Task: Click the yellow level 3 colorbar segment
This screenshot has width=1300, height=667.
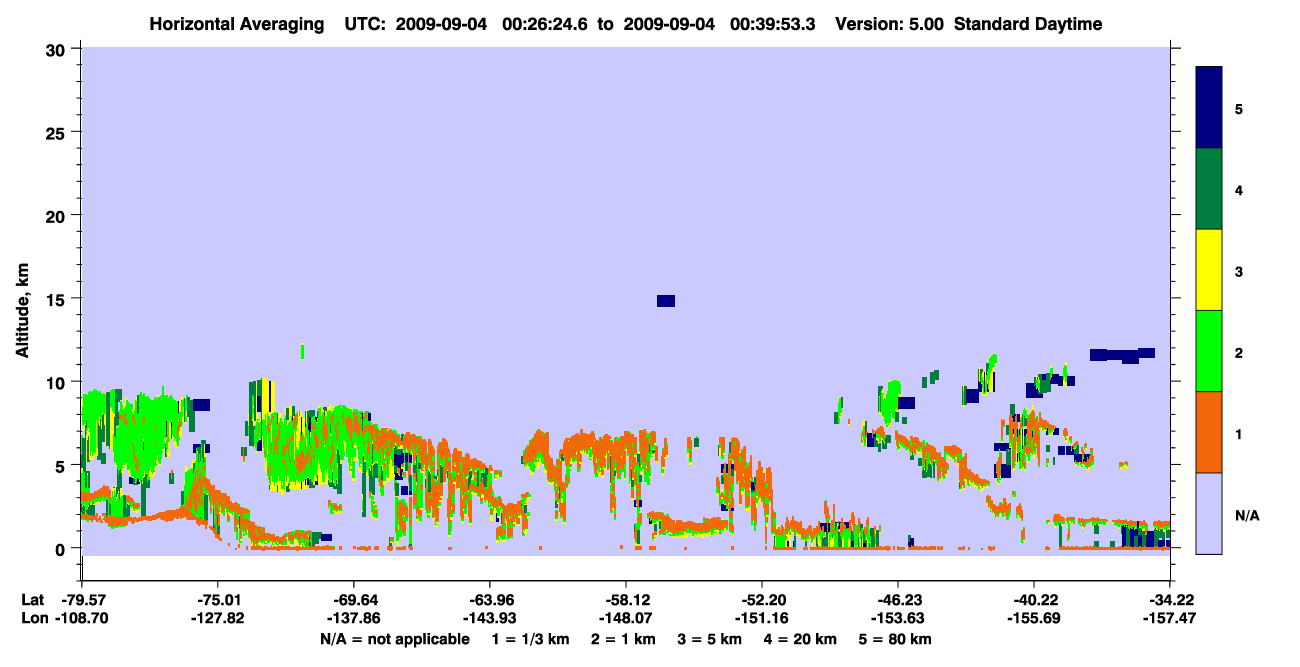Action: (x=1209, y=270)
